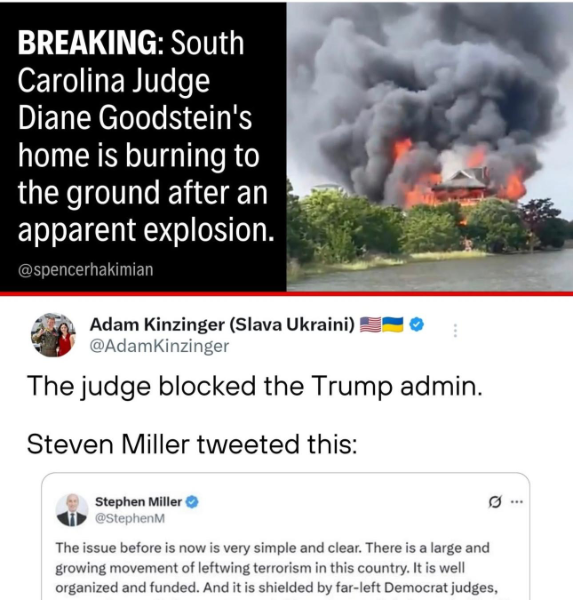The height and width of the screenshot is (600, 573).
Task: Open Stephen Miller's profile avatar
Action: click(72, 510)
